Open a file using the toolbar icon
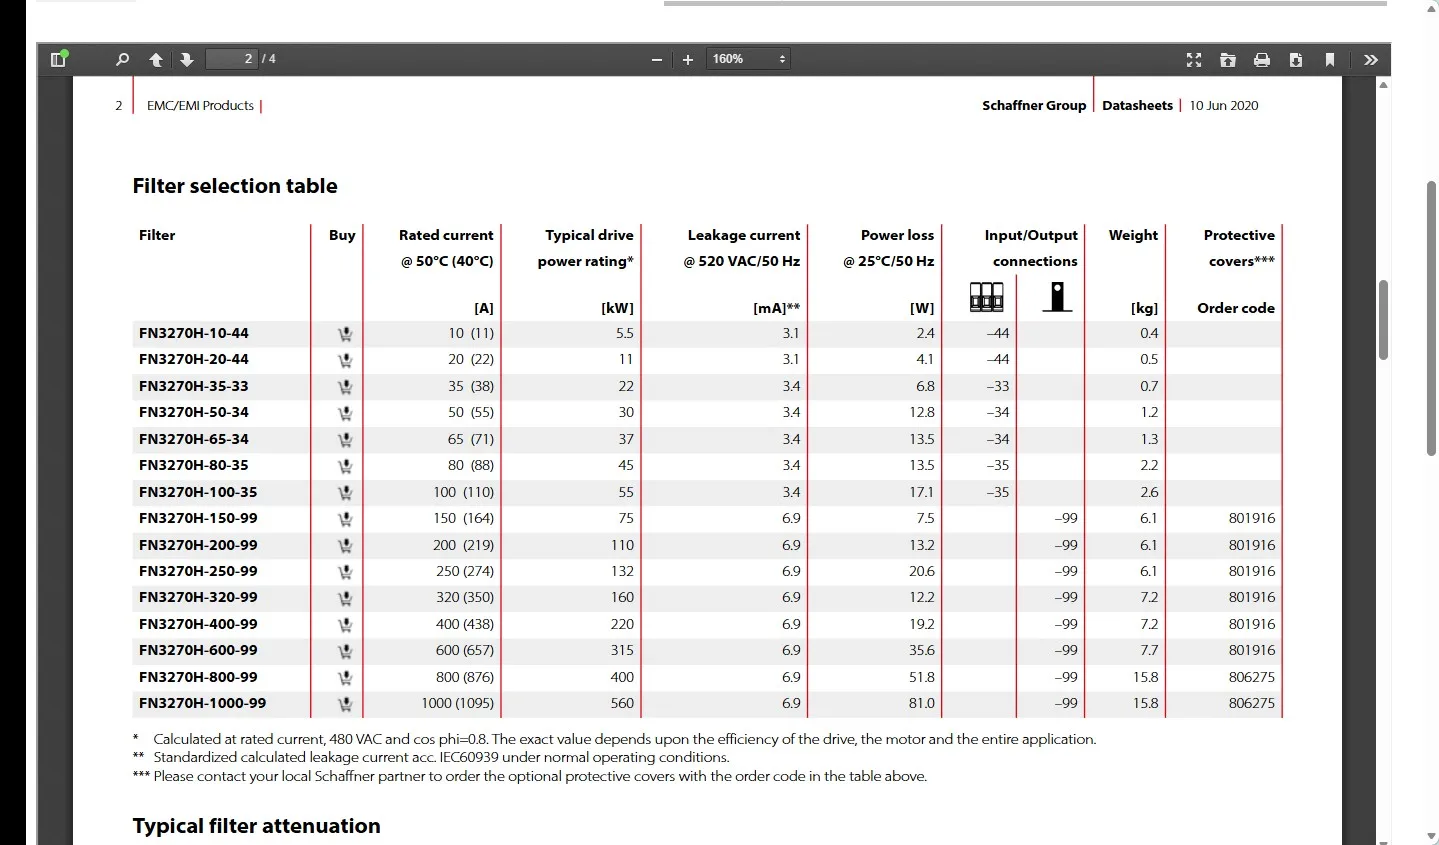Screen dimensions: 1439x845 pyautogui.click(x=1228, y=60)
